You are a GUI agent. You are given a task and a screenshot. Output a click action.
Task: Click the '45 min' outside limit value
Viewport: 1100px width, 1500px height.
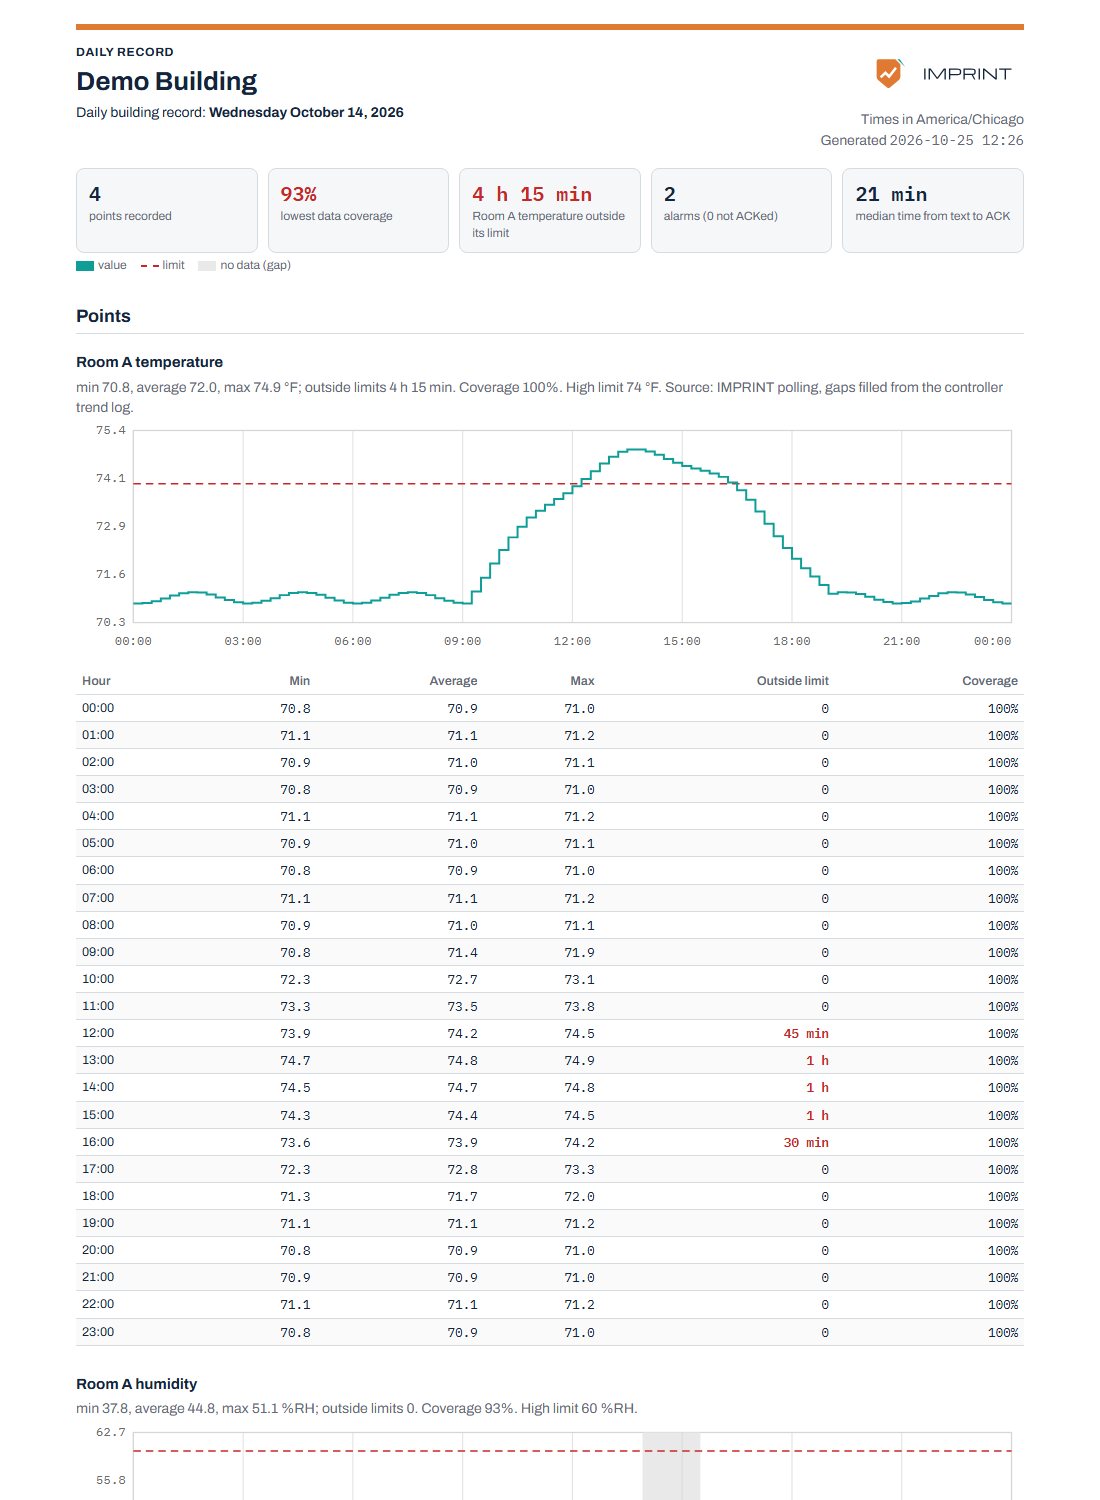[x=806, y=1034]
